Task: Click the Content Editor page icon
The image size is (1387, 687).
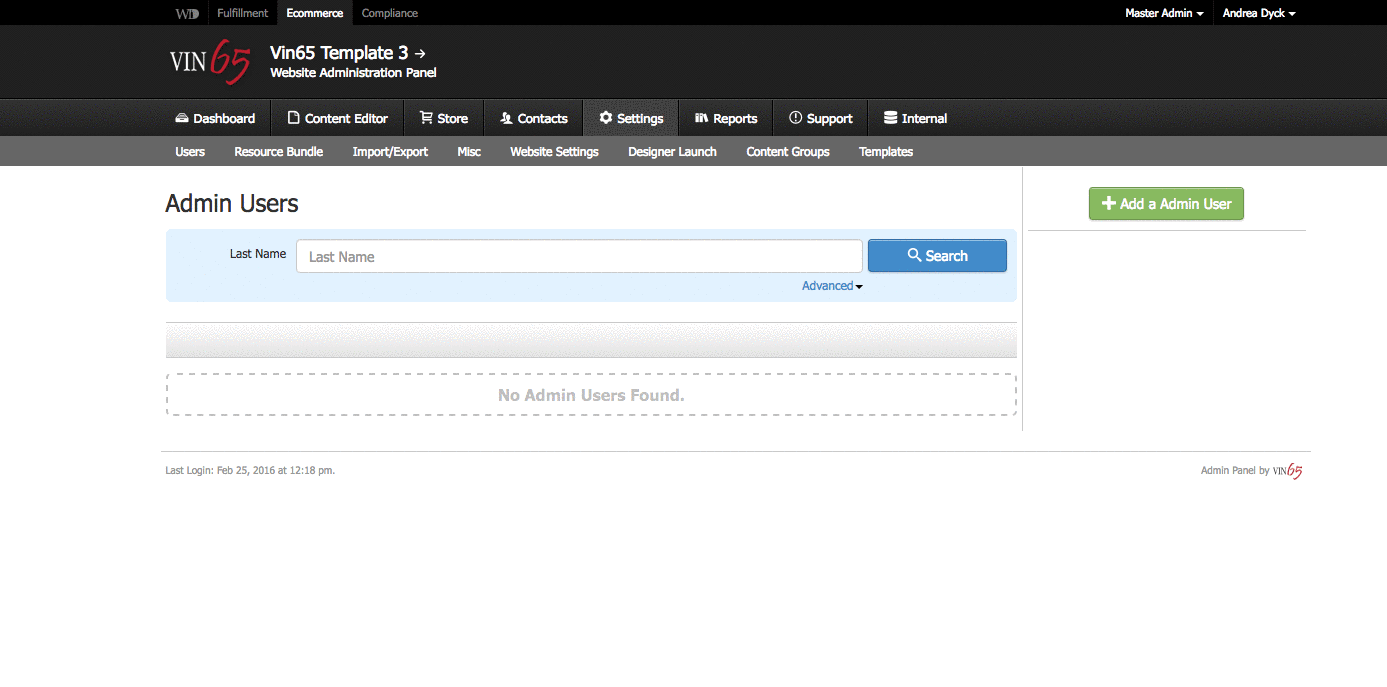Action: [x=293, y=118]
